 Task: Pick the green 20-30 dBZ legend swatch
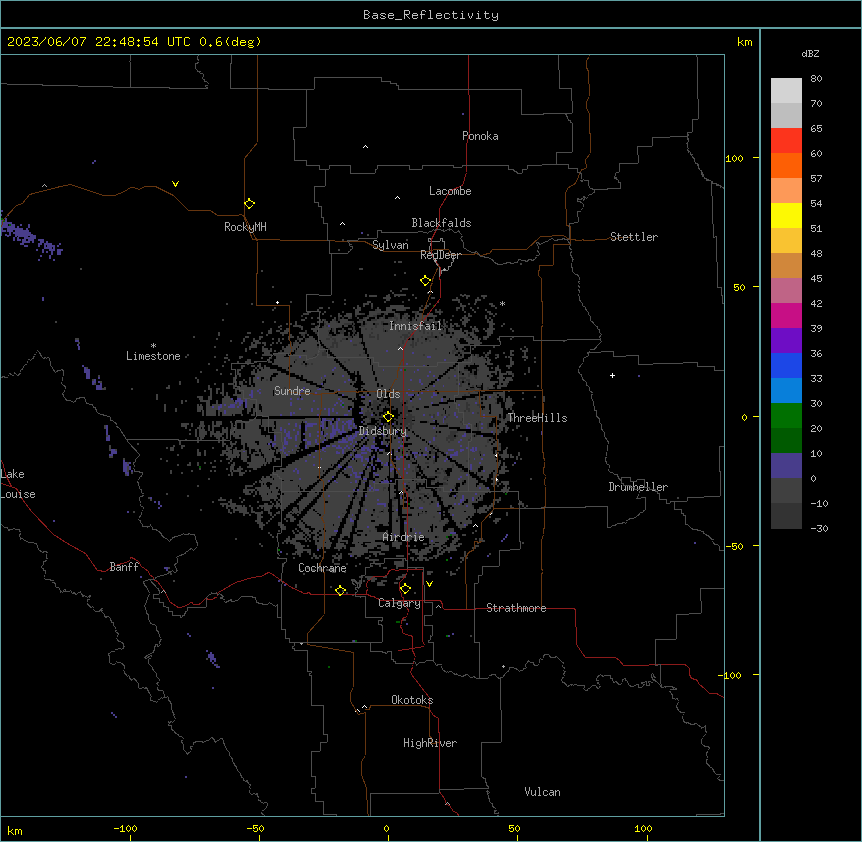[786, 416]
